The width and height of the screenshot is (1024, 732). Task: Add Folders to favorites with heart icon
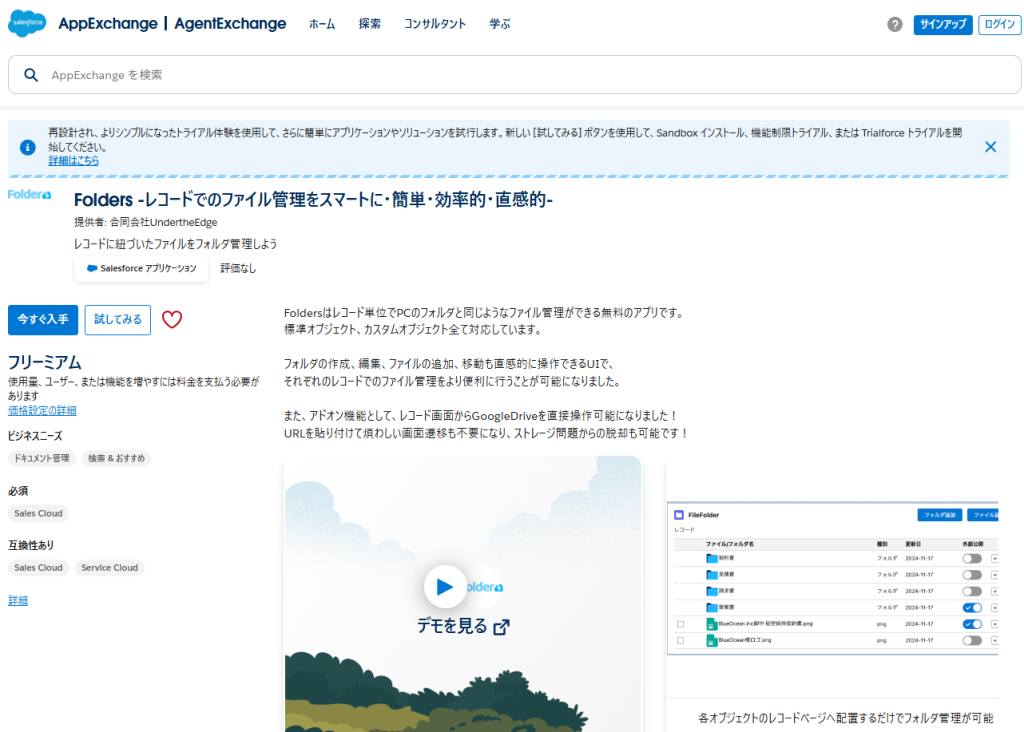[172, 319]
